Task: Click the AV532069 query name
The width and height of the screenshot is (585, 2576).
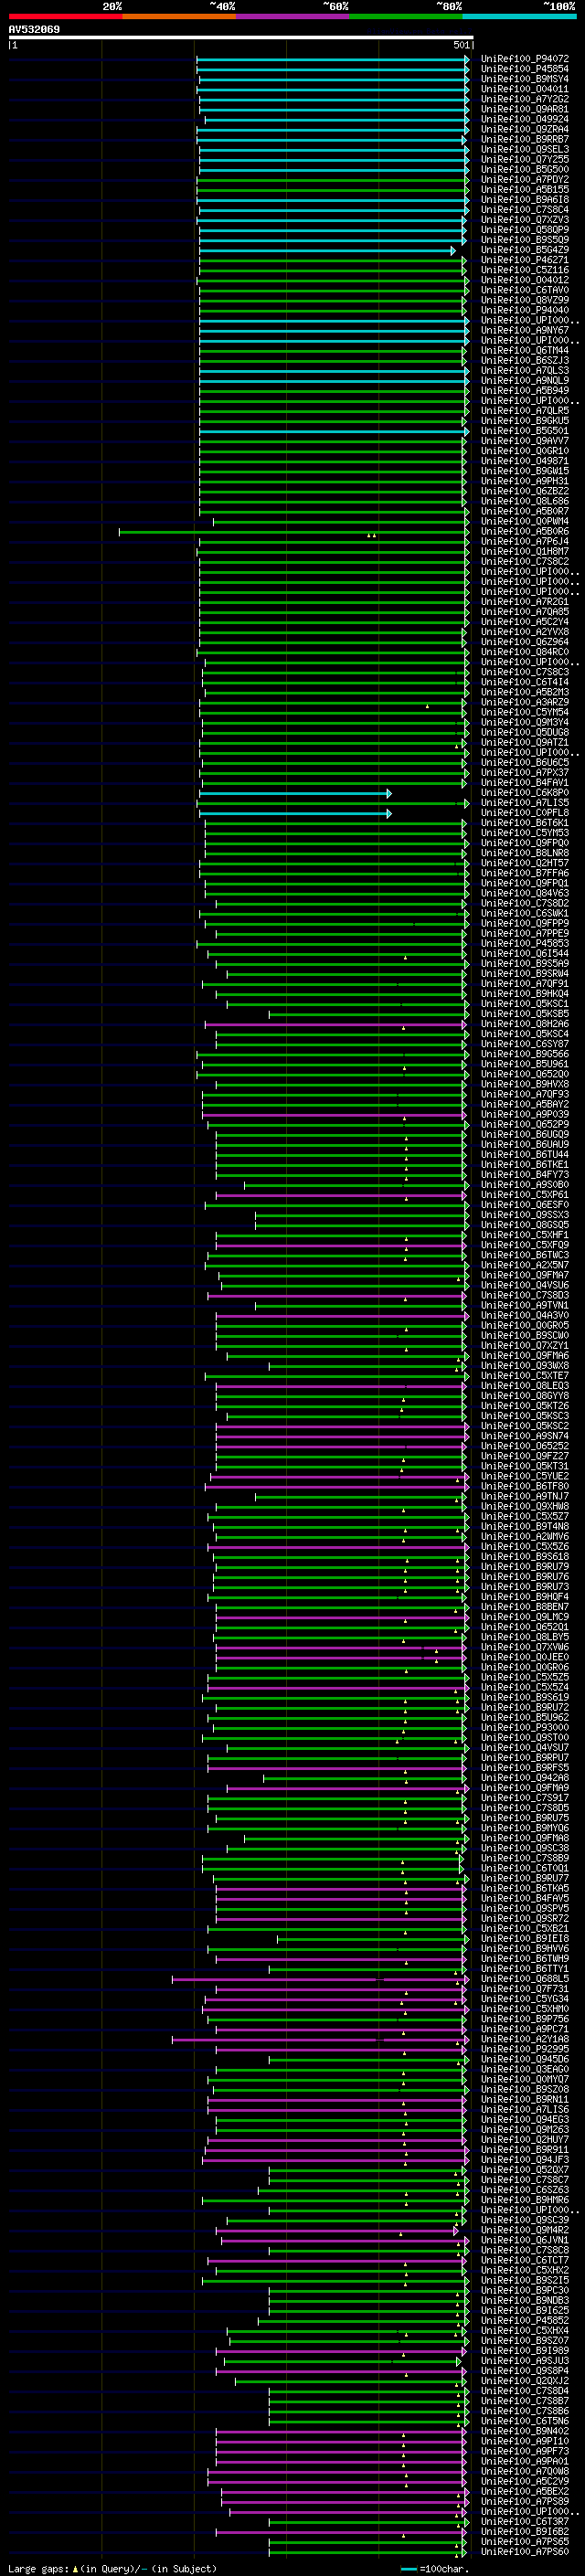Action: (34, 29)
